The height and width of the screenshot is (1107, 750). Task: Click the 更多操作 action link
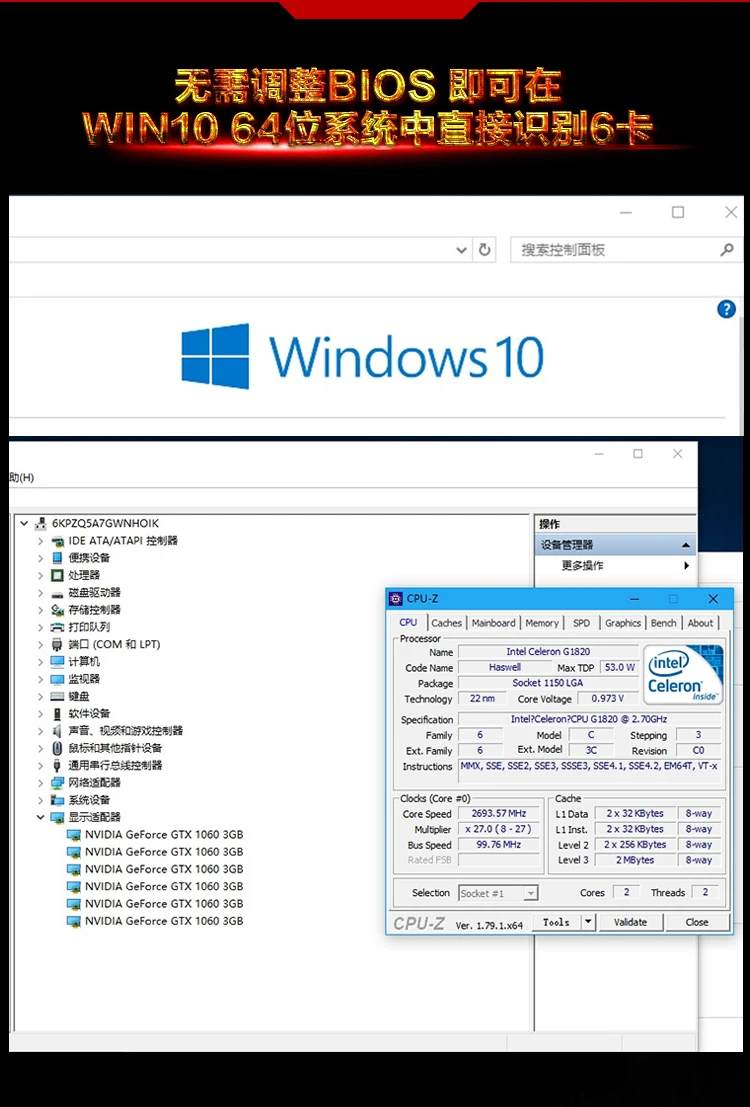(x=583, y=566)
